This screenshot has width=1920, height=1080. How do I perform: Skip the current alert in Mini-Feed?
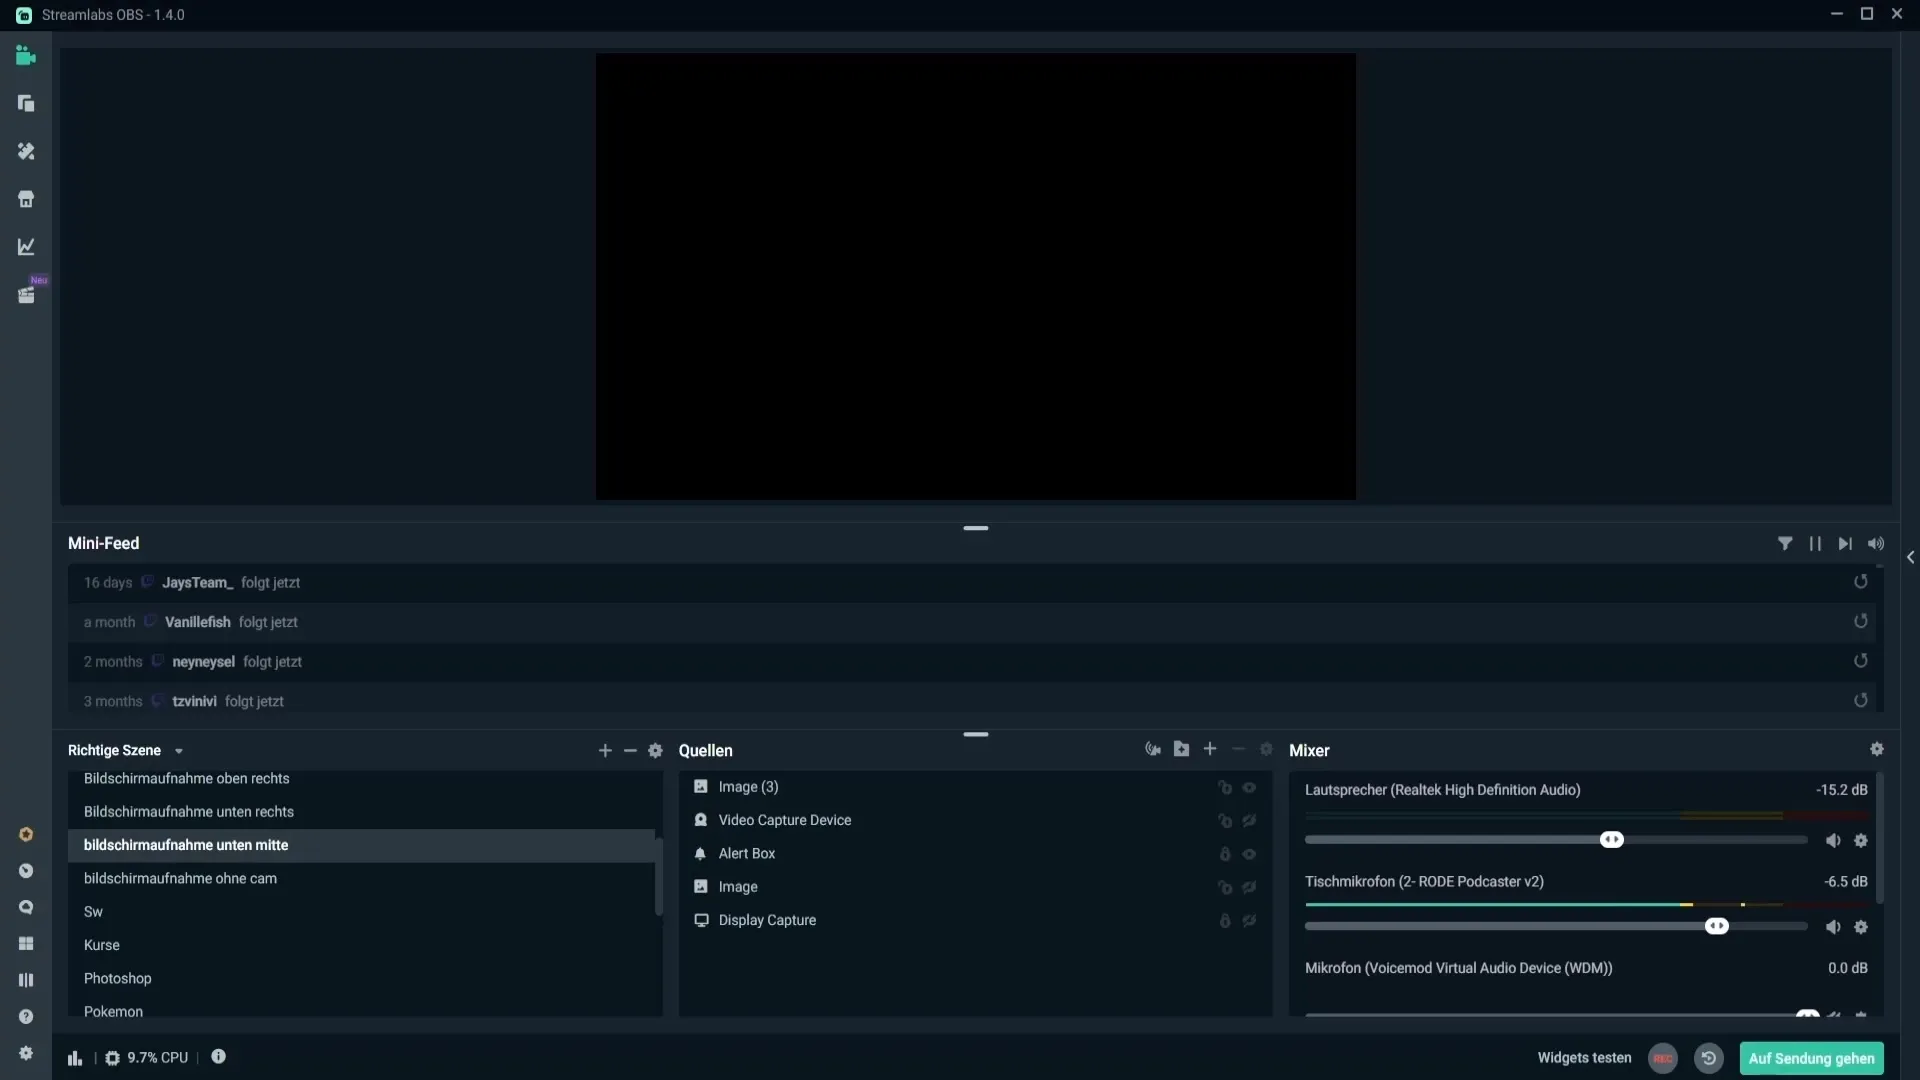[1845, 543]
